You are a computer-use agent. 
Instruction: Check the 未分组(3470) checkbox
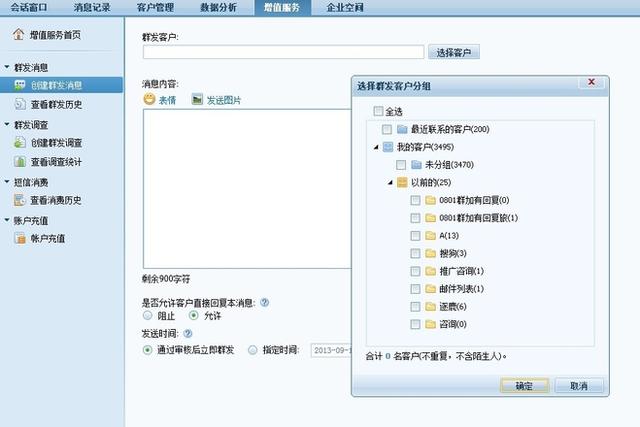click(x=401, y=165)
